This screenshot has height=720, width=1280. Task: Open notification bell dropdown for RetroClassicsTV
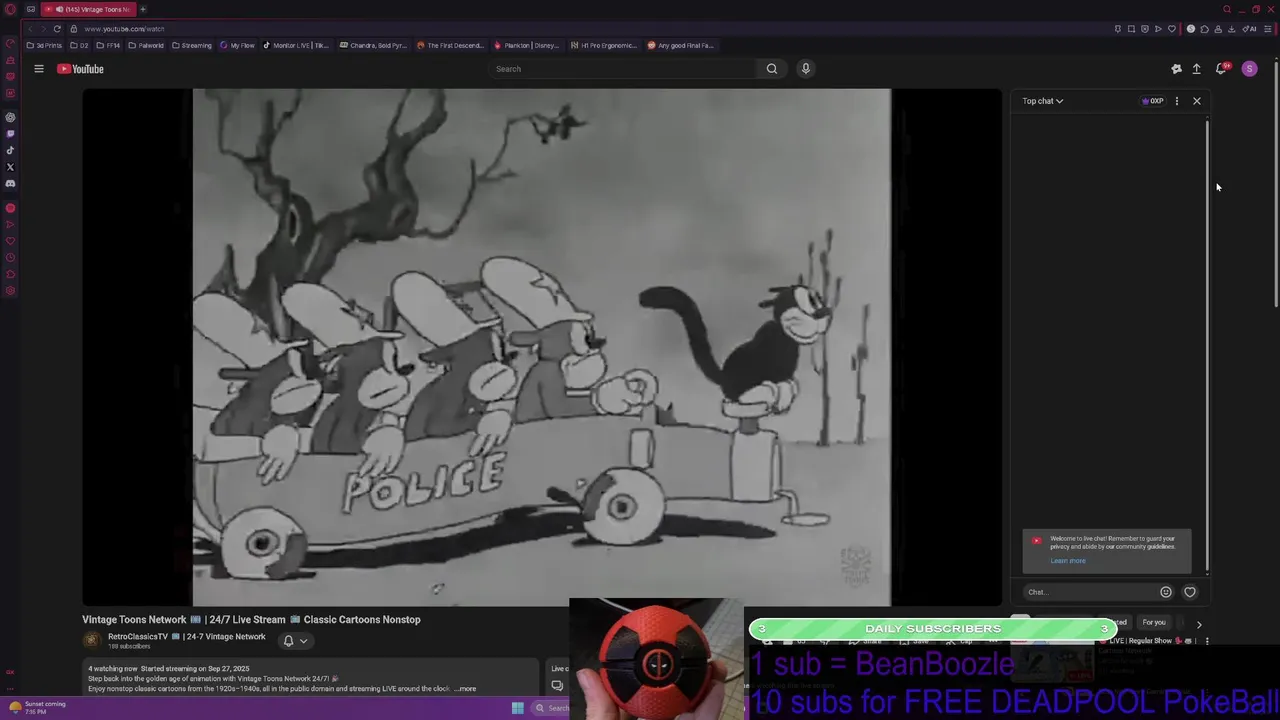(x=294, y=641)
